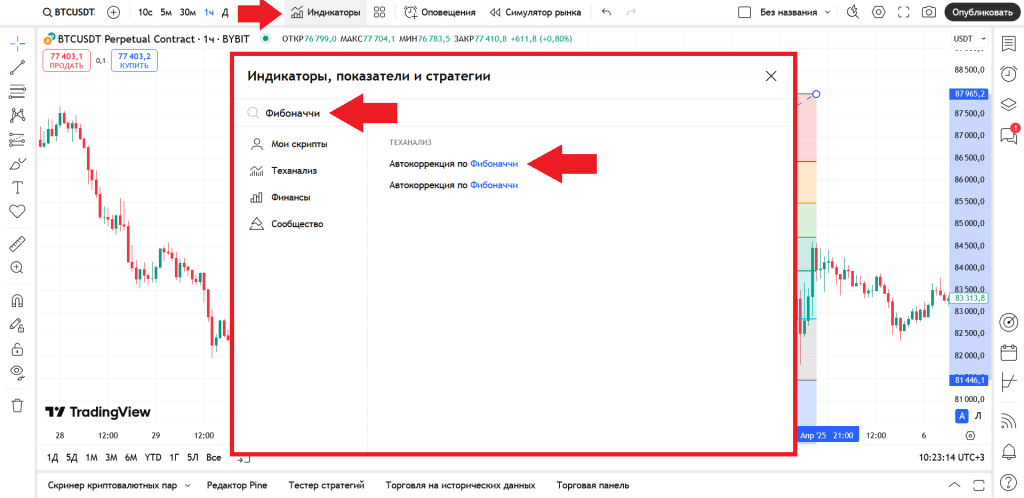The image size is (1024, 498).
Task: Collapse the bottom panel chevron
Action: pos(954,485)
